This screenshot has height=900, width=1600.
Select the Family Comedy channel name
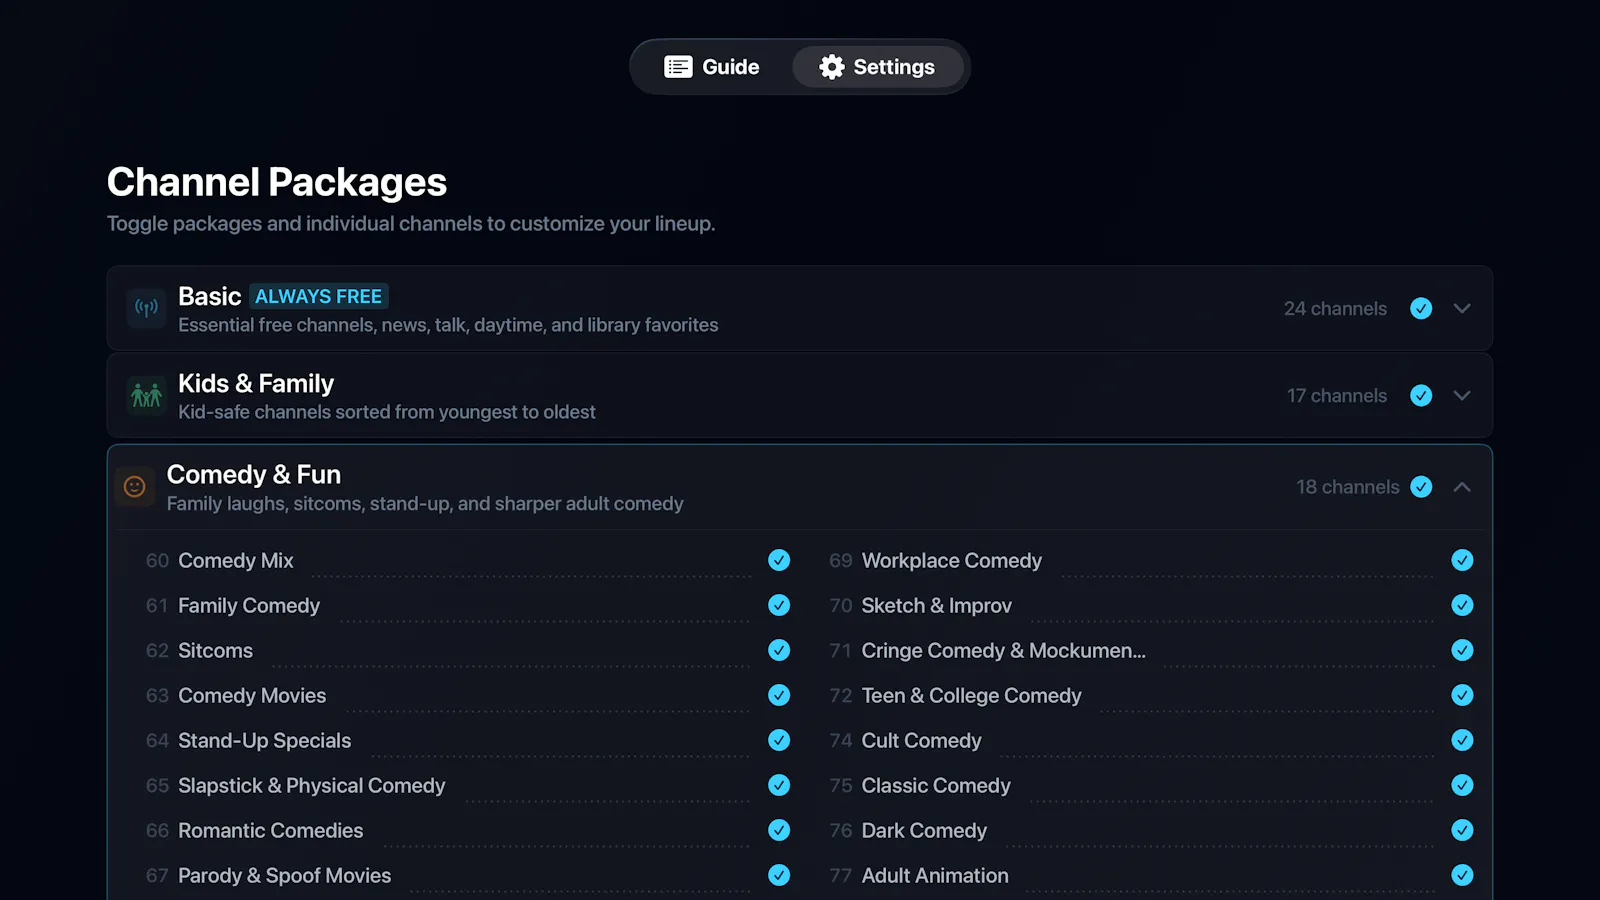click(249, 605)
